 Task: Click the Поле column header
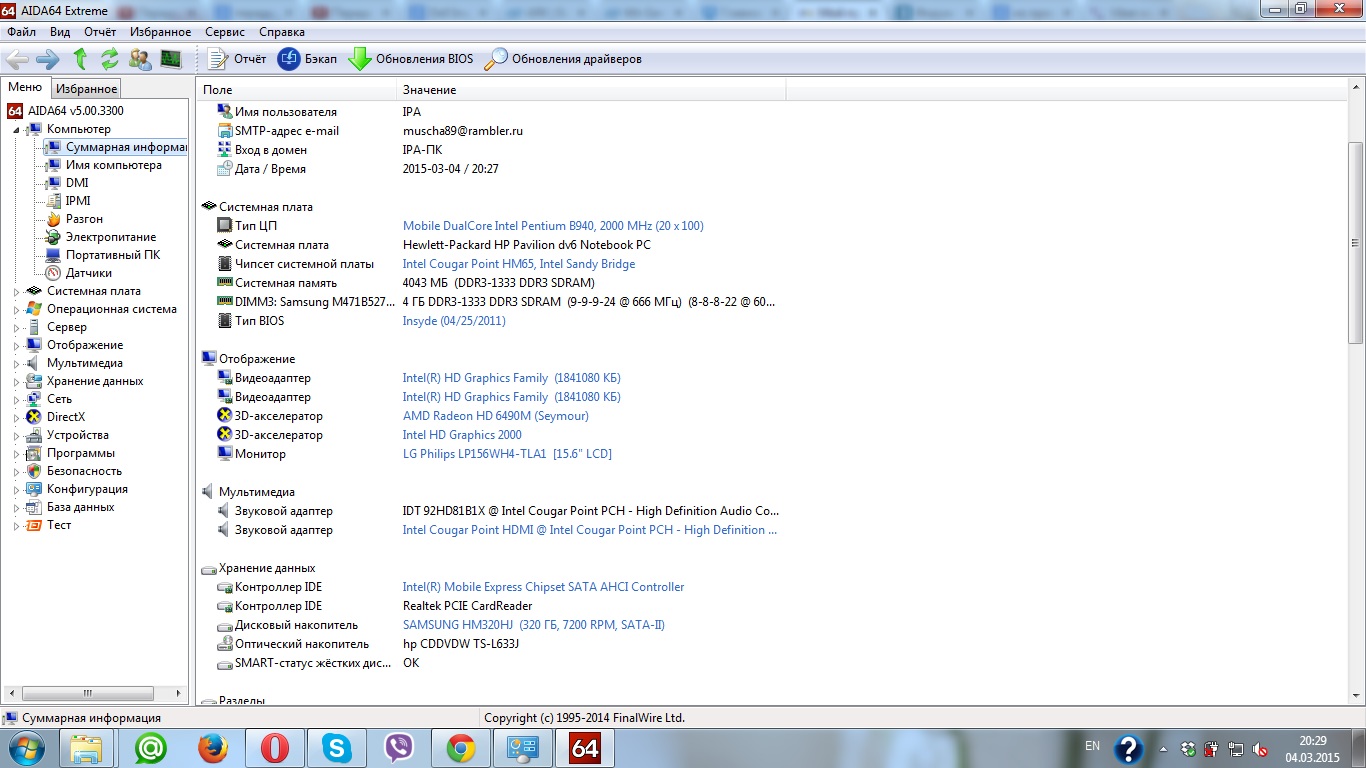point(296,90)
